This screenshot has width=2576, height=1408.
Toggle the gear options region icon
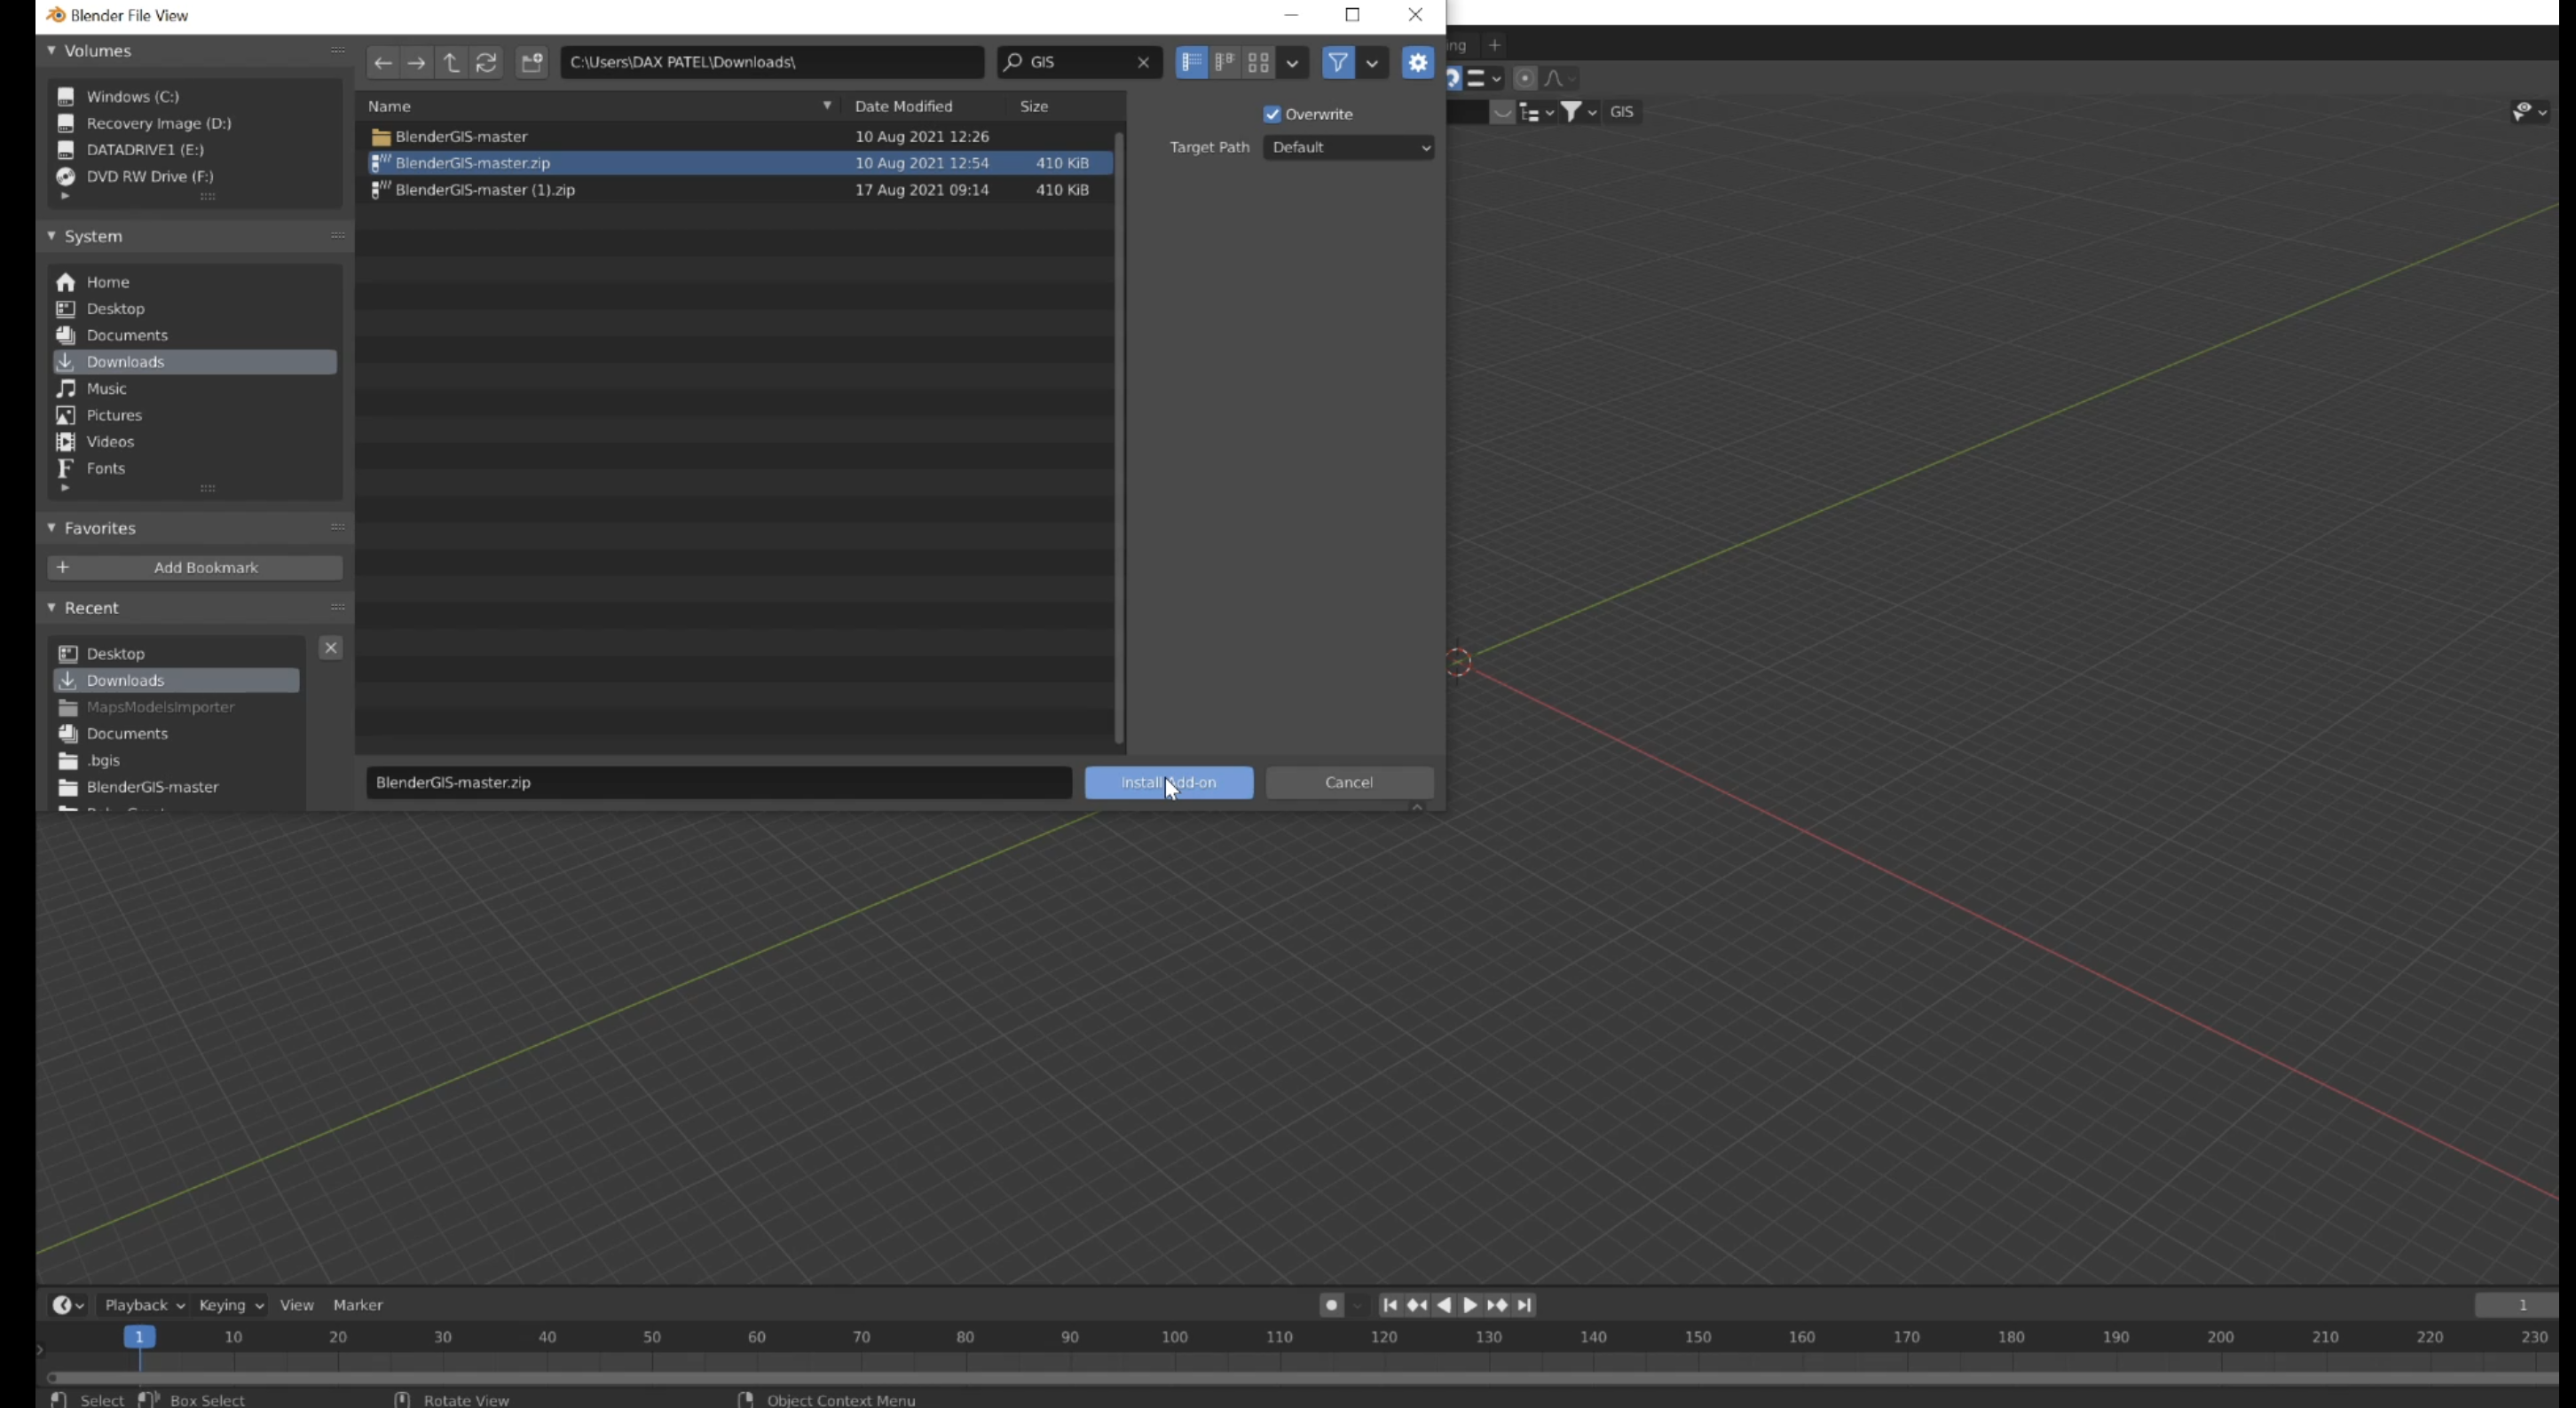pyautogui.click(x=1417, y=63)
